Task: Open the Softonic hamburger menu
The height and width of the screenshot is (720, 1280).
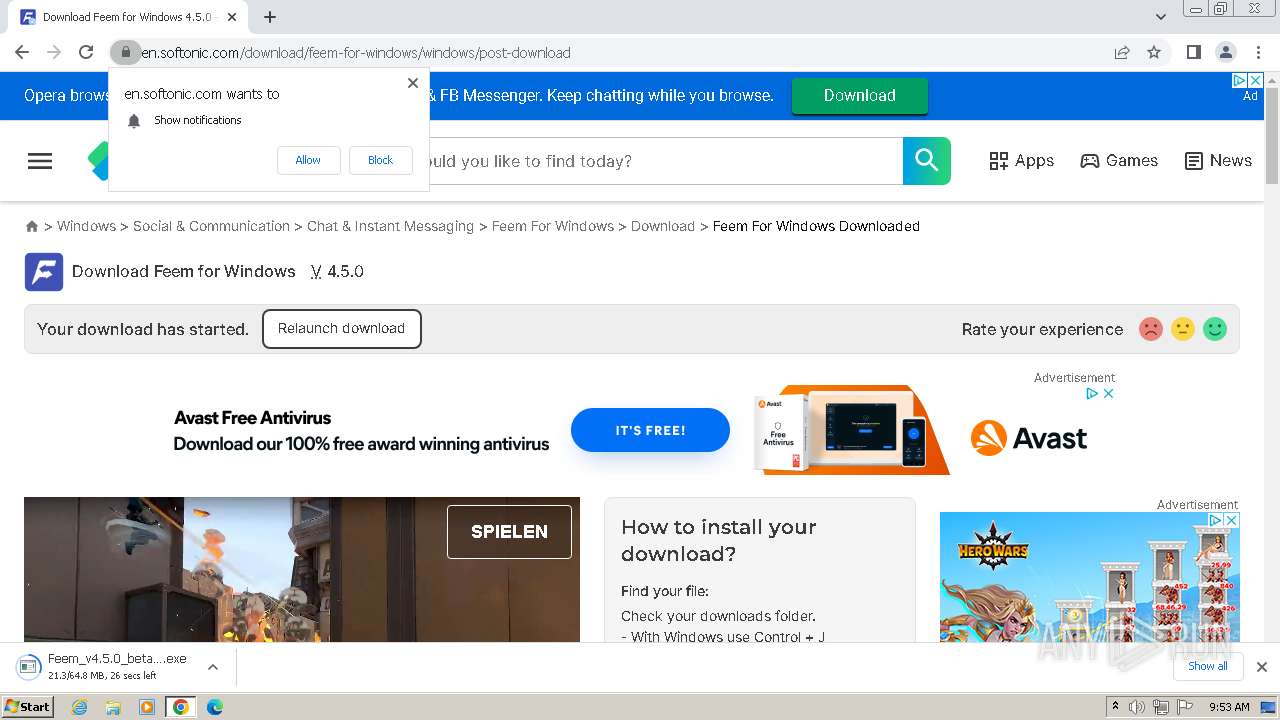Action: coord(40,161)
